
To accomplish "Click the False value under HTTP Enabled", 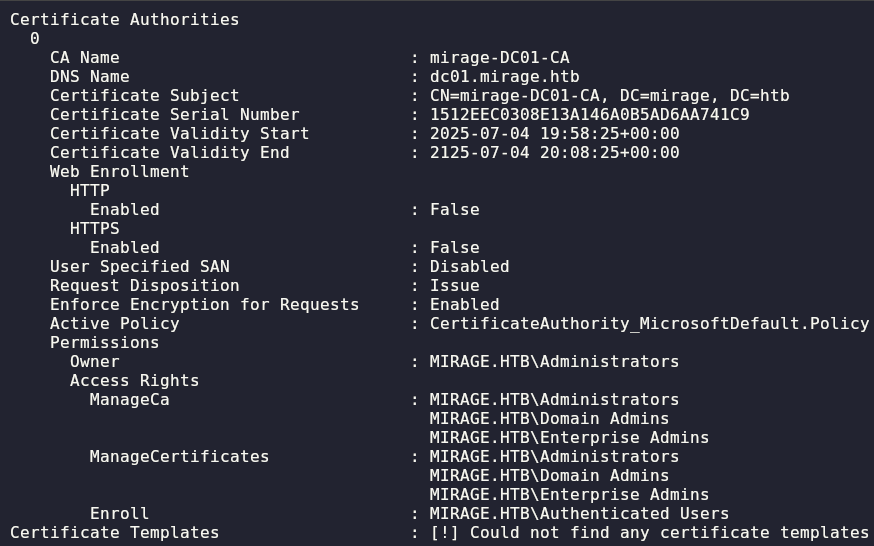I will tap(454, 209).
